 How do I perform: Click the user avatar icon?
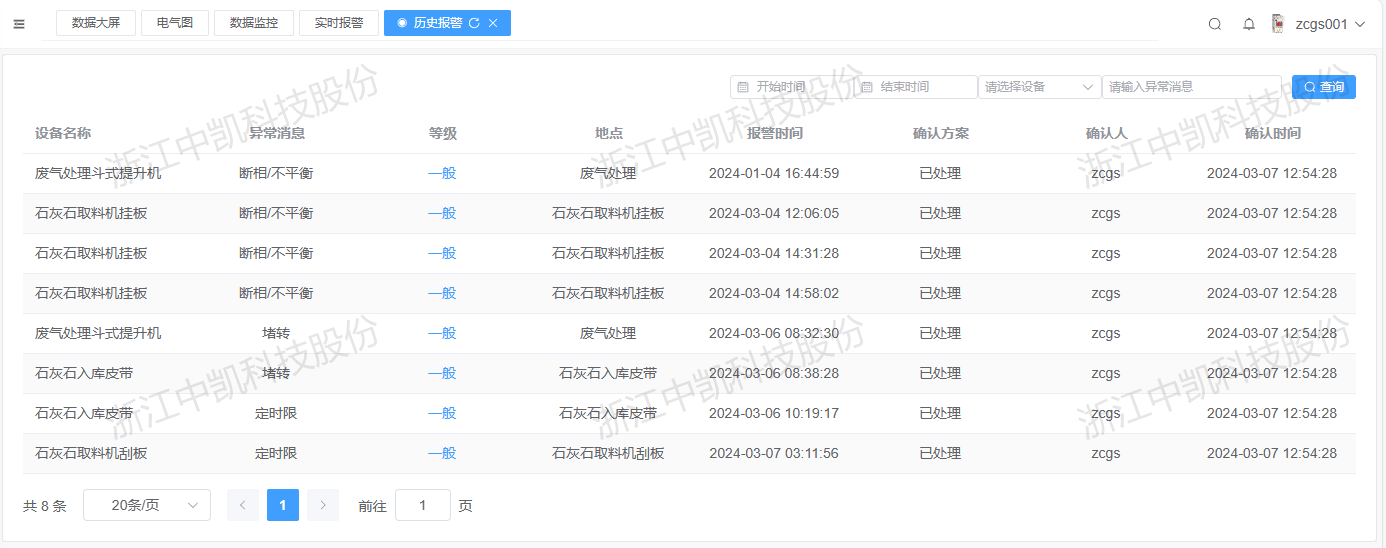coord(1277,24)
